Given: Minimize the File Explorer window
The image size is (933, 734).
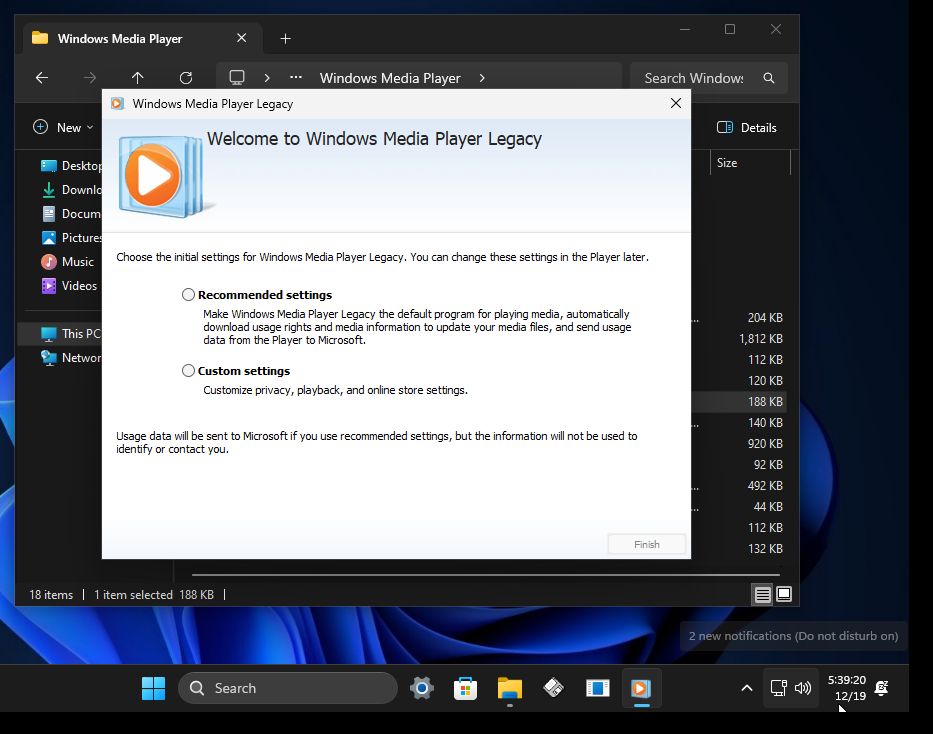Looking at the screenshot, I should (x=685, y=29).
